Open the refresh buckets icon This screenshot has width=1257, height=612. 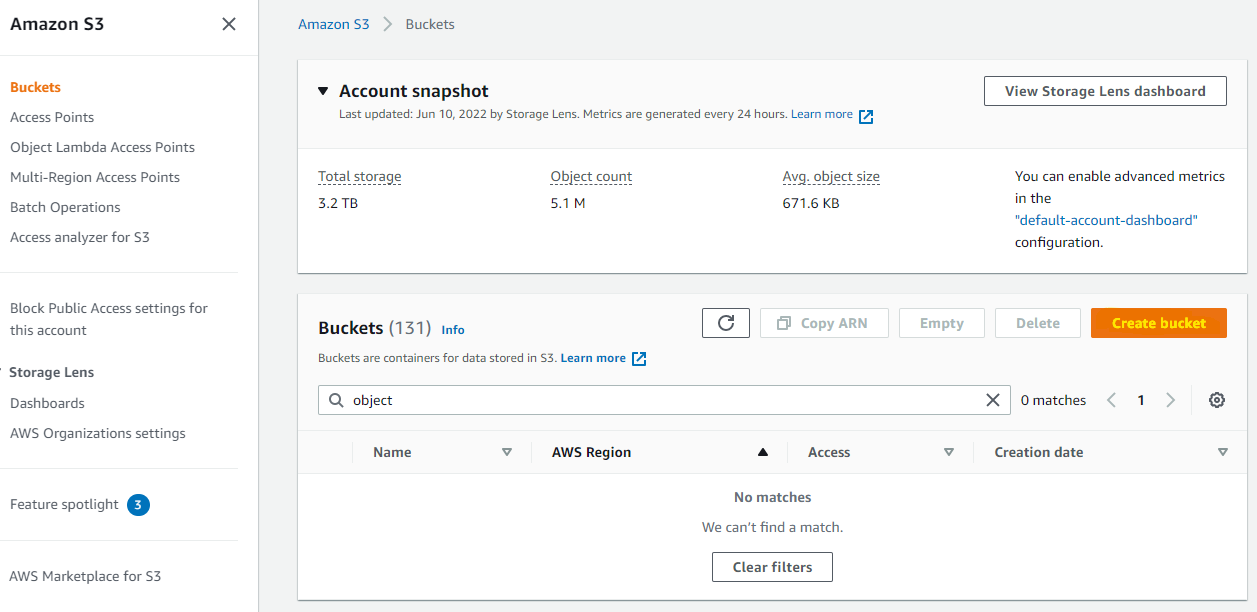726,322
